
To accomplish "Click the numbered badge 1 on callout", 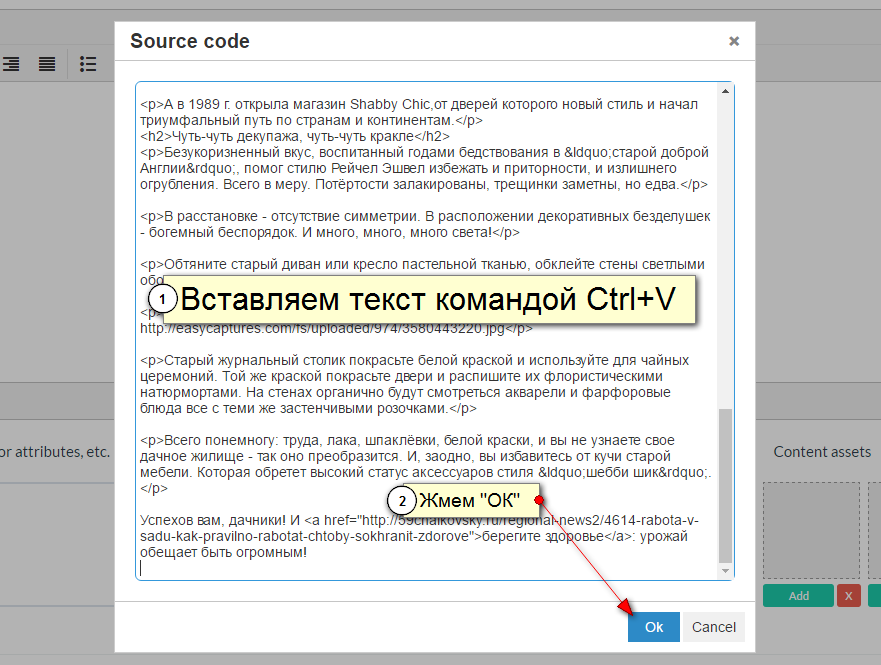I will [162, 300].
